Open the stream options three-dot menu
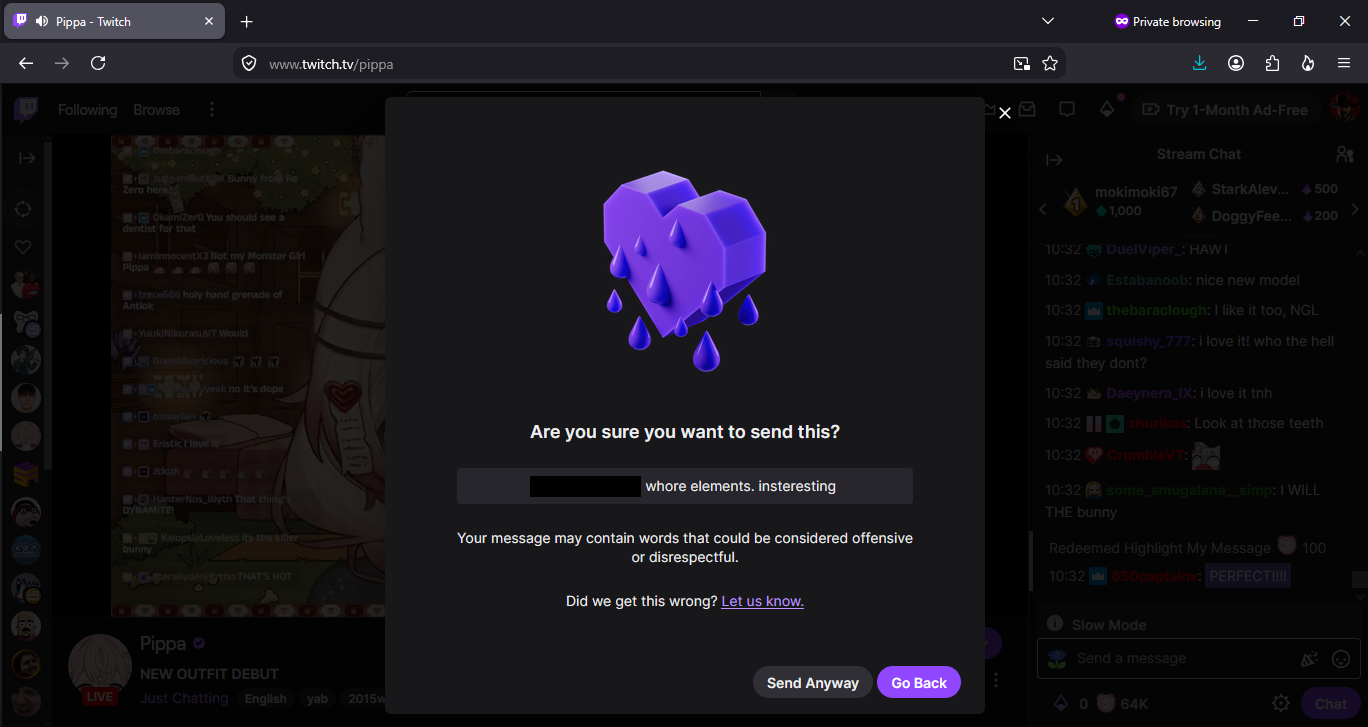The width and height of the screenshot is (1368, 727). pos(996,680)
